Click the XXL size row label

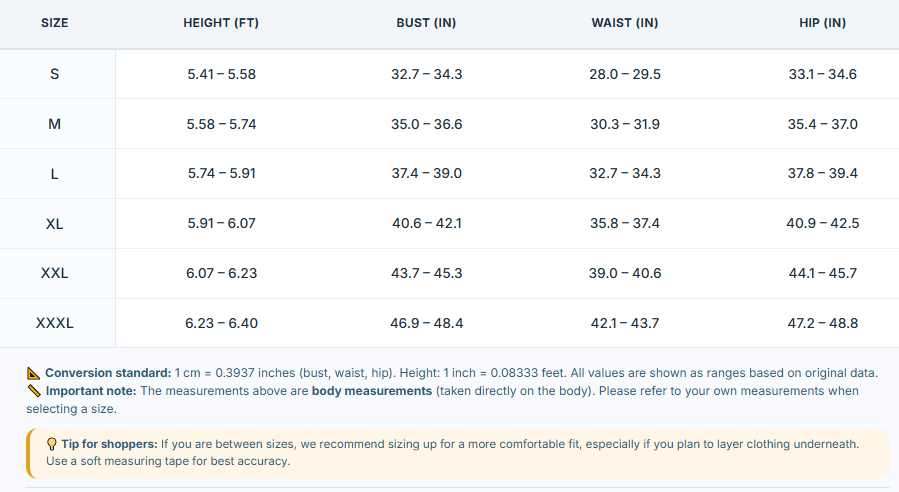tap(54, 273)
